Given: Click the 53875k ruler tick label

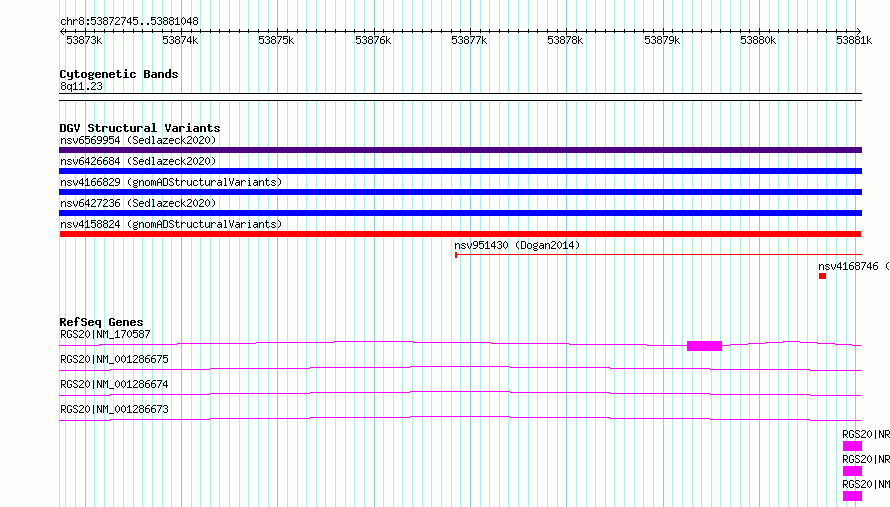Looking at the screenshot, I should (276, 40).
